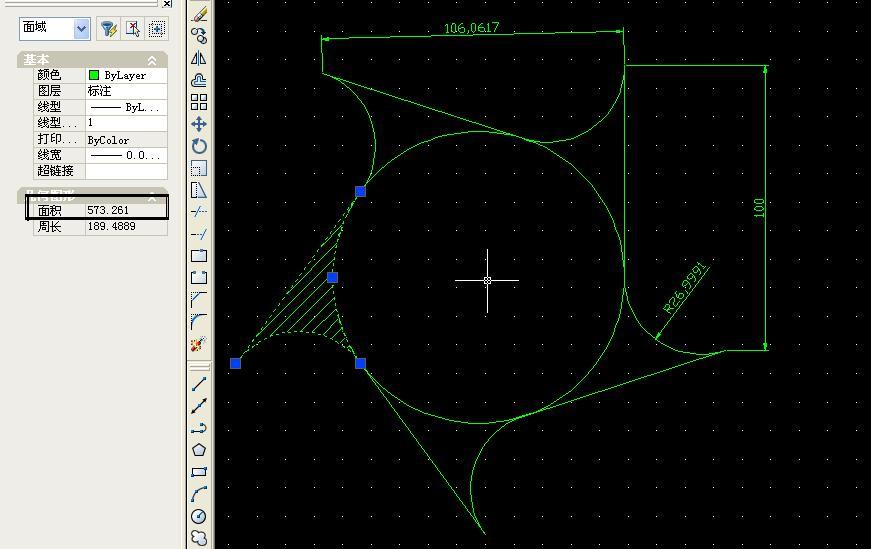Click the empty 超链接 hyperlink field
The image size is (871, 549).
pos(126,171)
